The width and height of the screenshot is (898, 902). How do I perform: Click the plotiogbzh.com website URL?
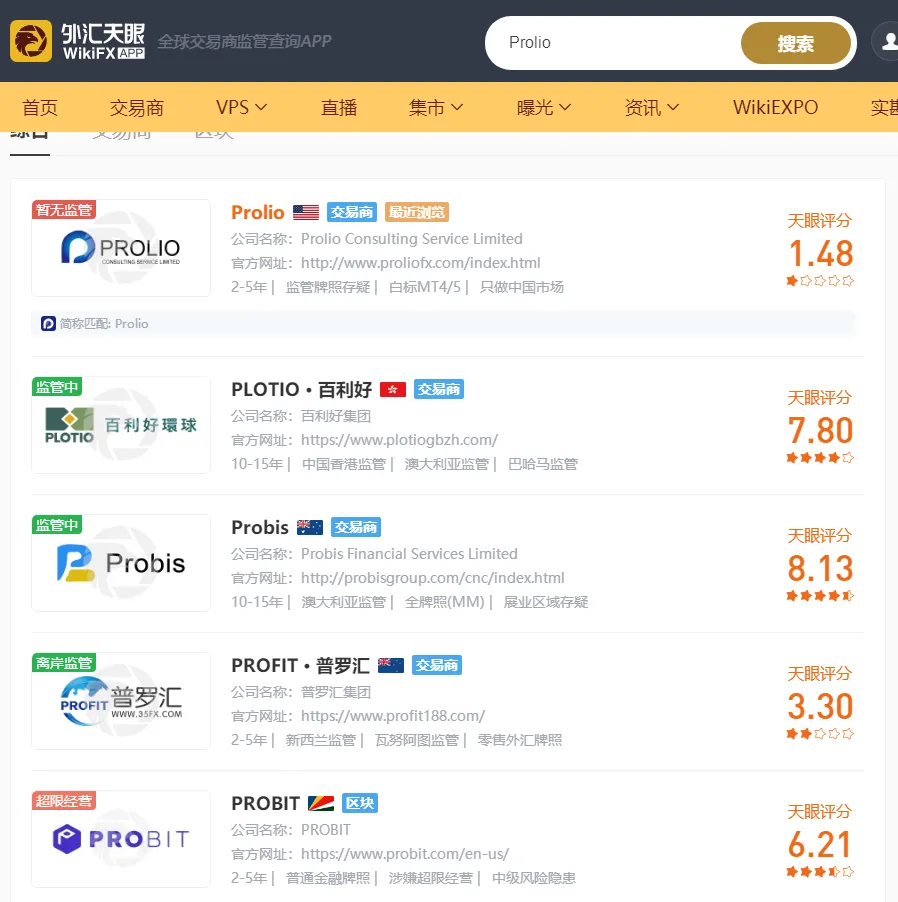pos(399,440)
